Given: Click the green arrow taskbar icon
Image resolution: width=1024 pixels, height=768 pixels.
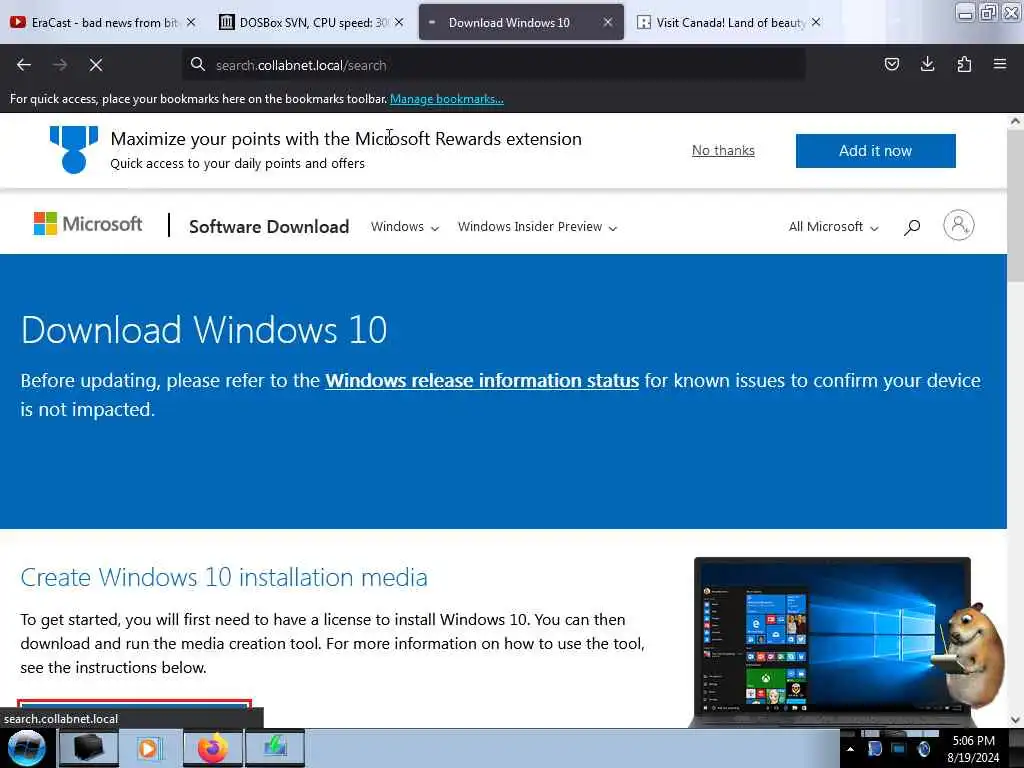Looking at the screenshot, I should tap(275, 748).
